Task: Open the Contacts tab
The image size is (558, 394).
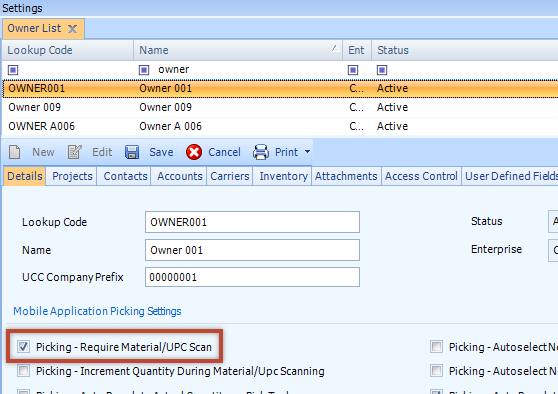Action: tap(125, 176)
